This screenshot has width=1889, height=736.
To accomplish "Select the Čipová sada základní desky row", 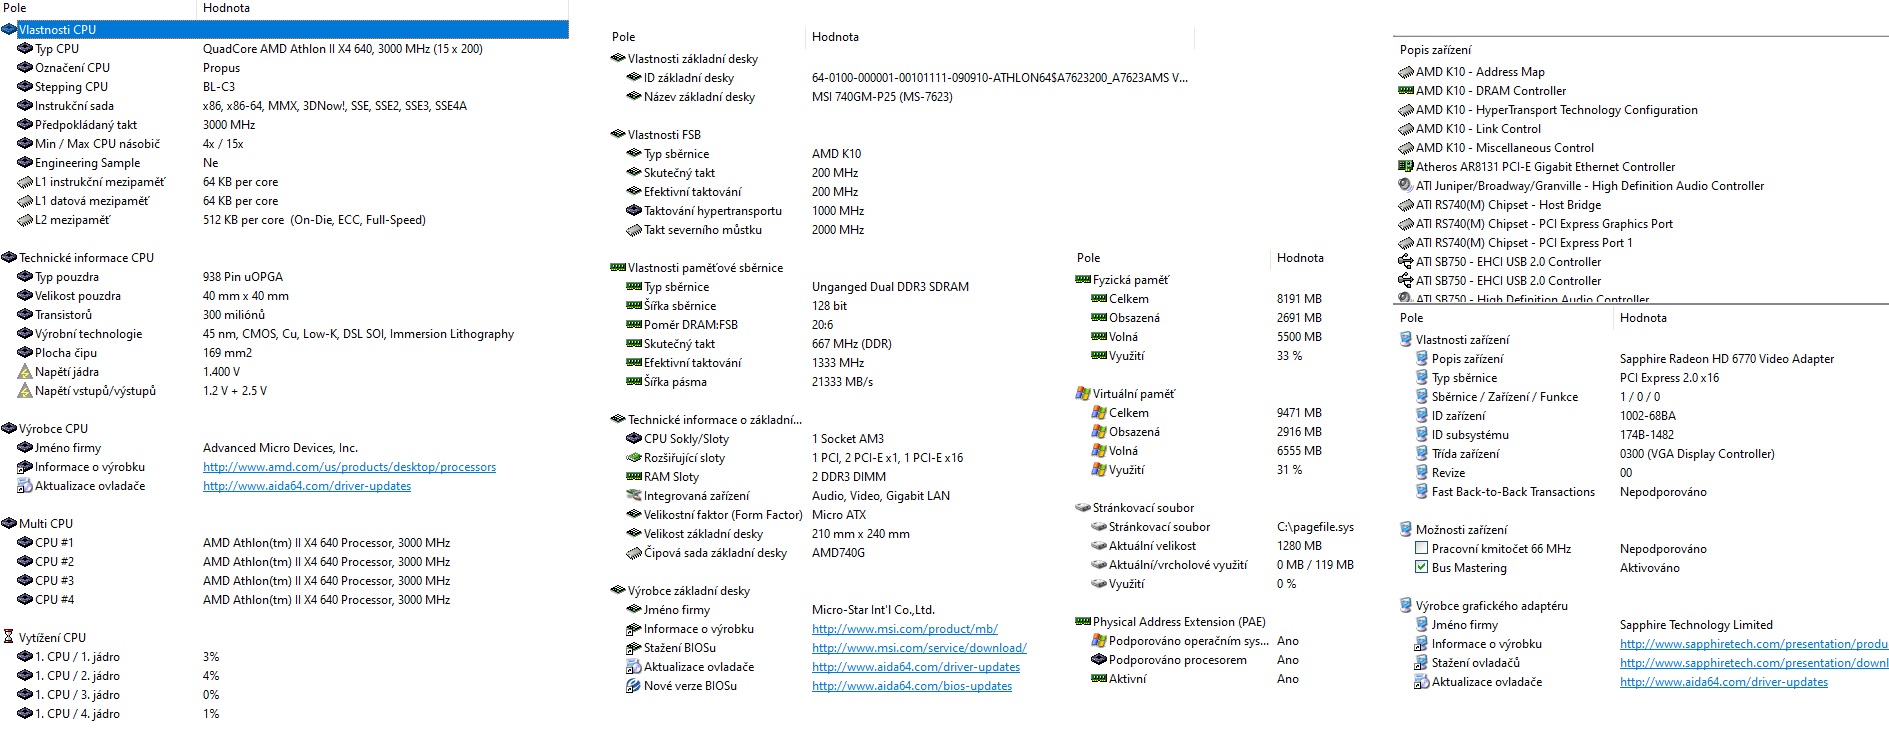I will (x=715, y=553).
